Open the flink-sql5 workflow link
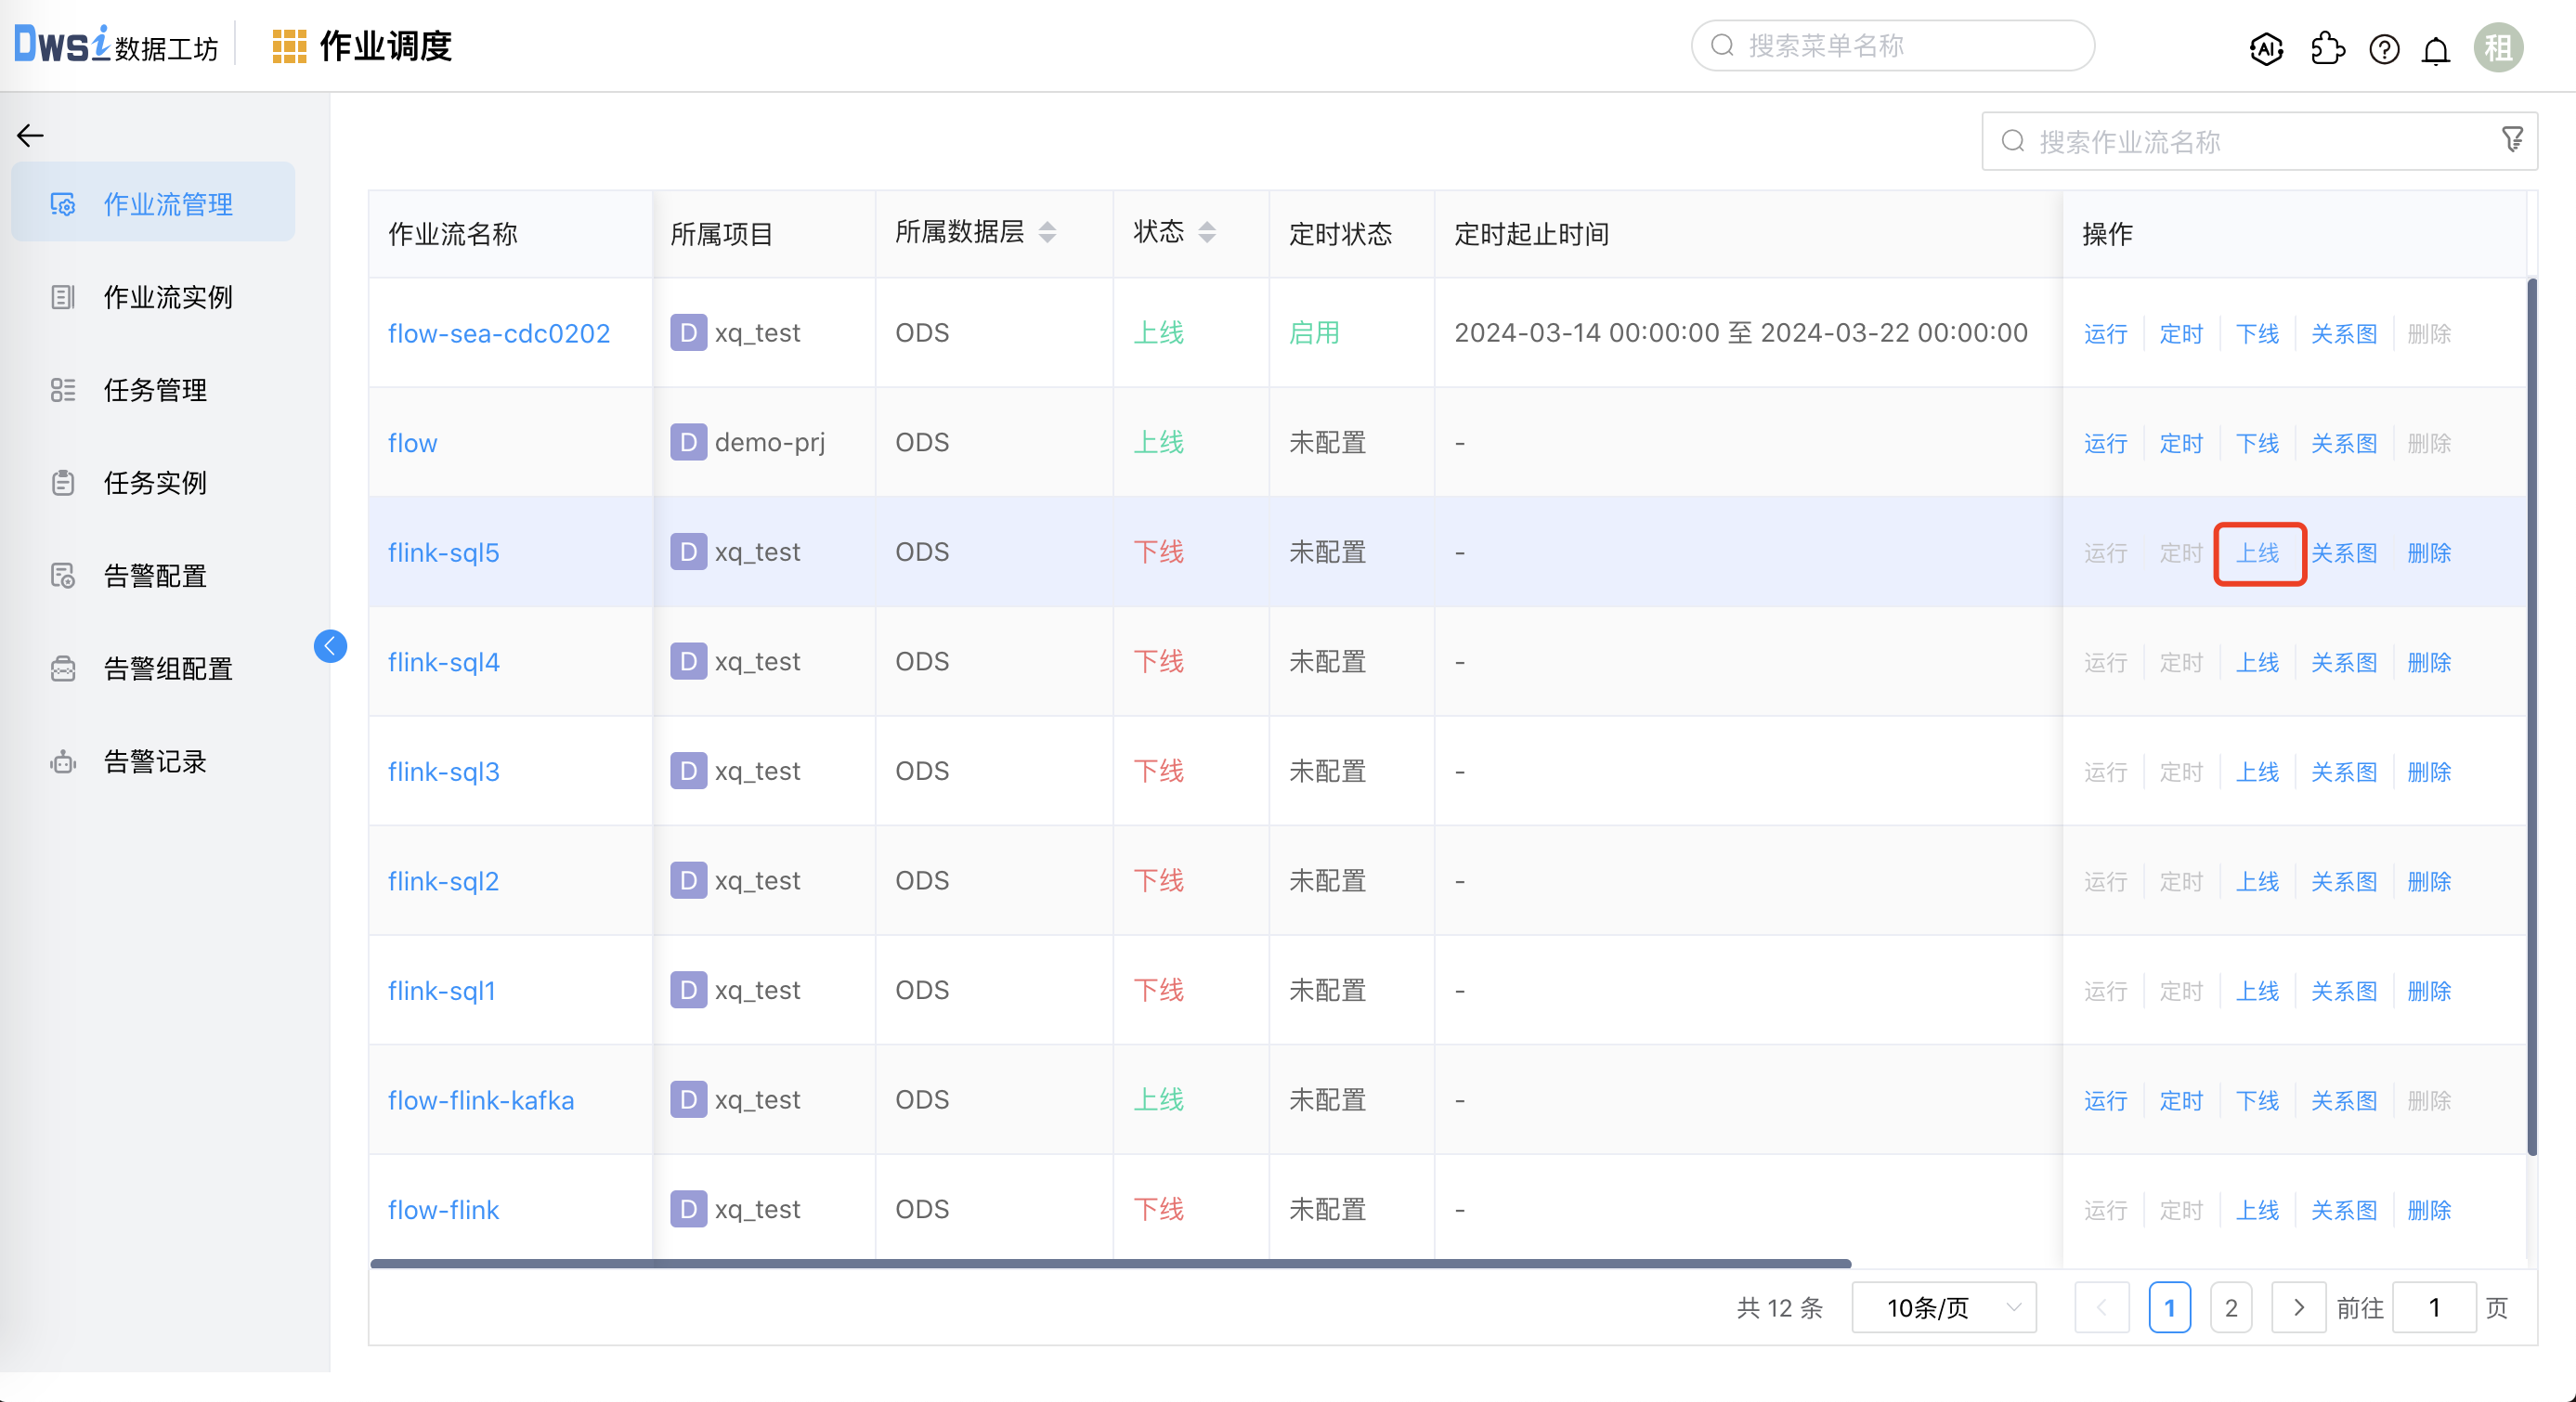 (443, 552)
